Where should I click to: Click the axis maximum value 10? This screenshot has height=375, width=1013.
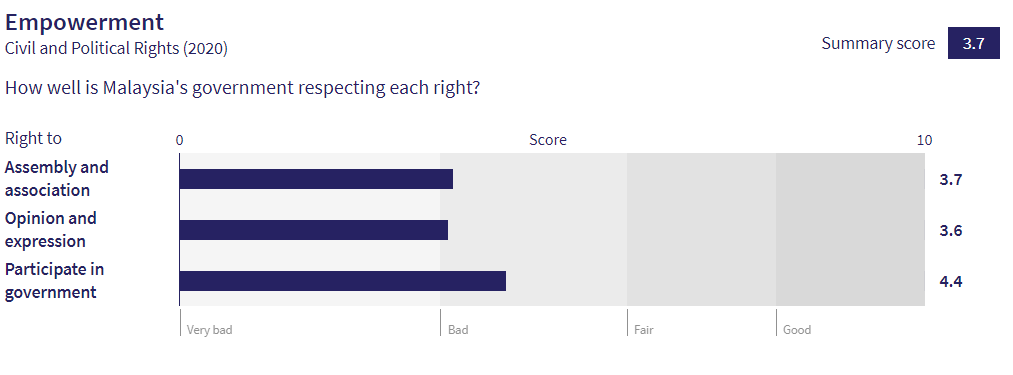(924, 140)
